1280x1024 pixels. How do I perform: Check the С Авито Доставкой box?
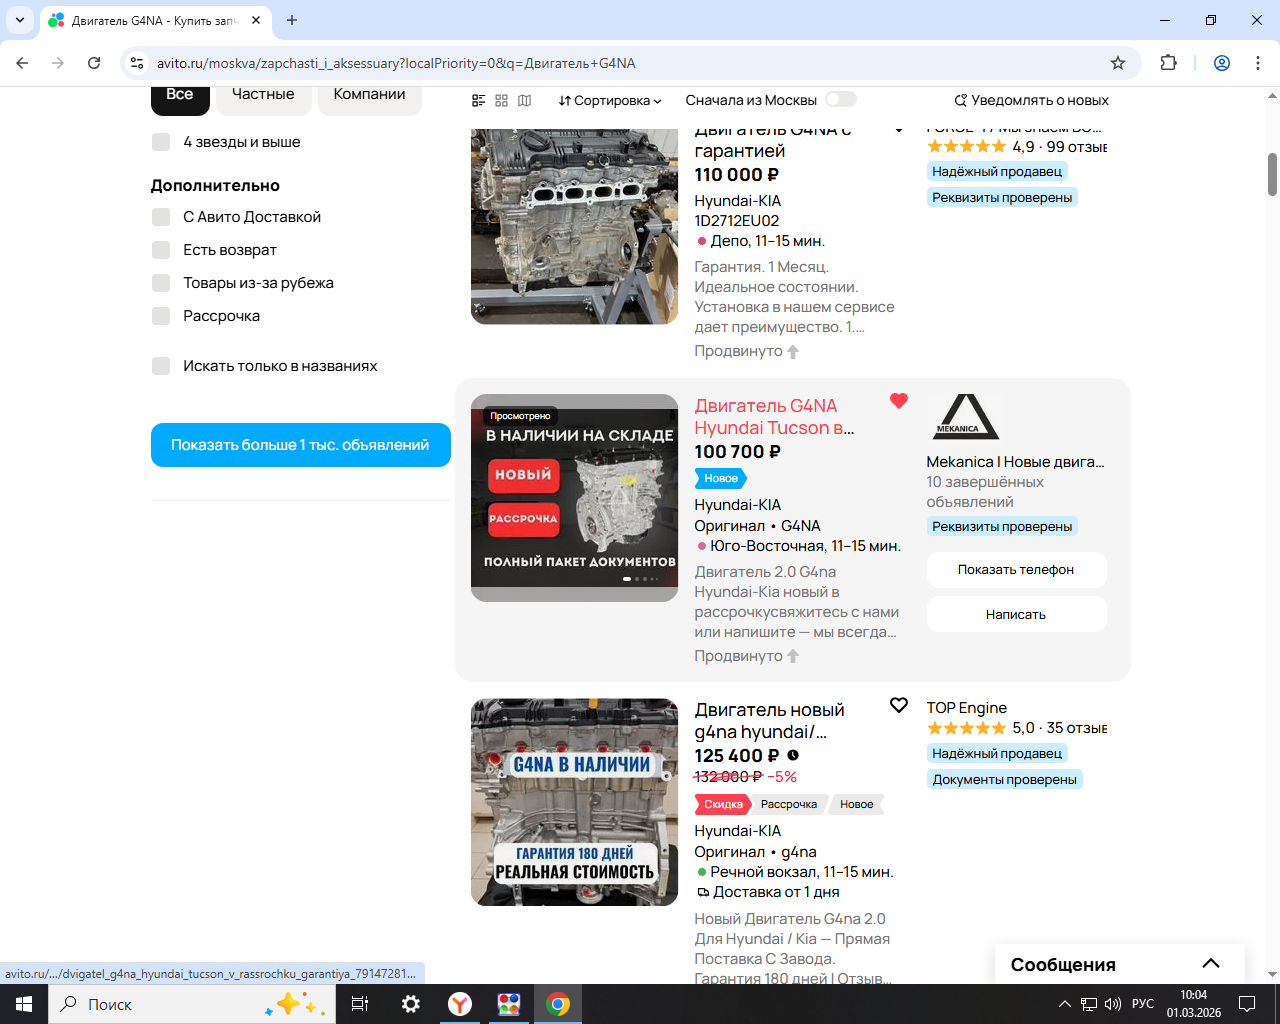(x=161, y=217)
